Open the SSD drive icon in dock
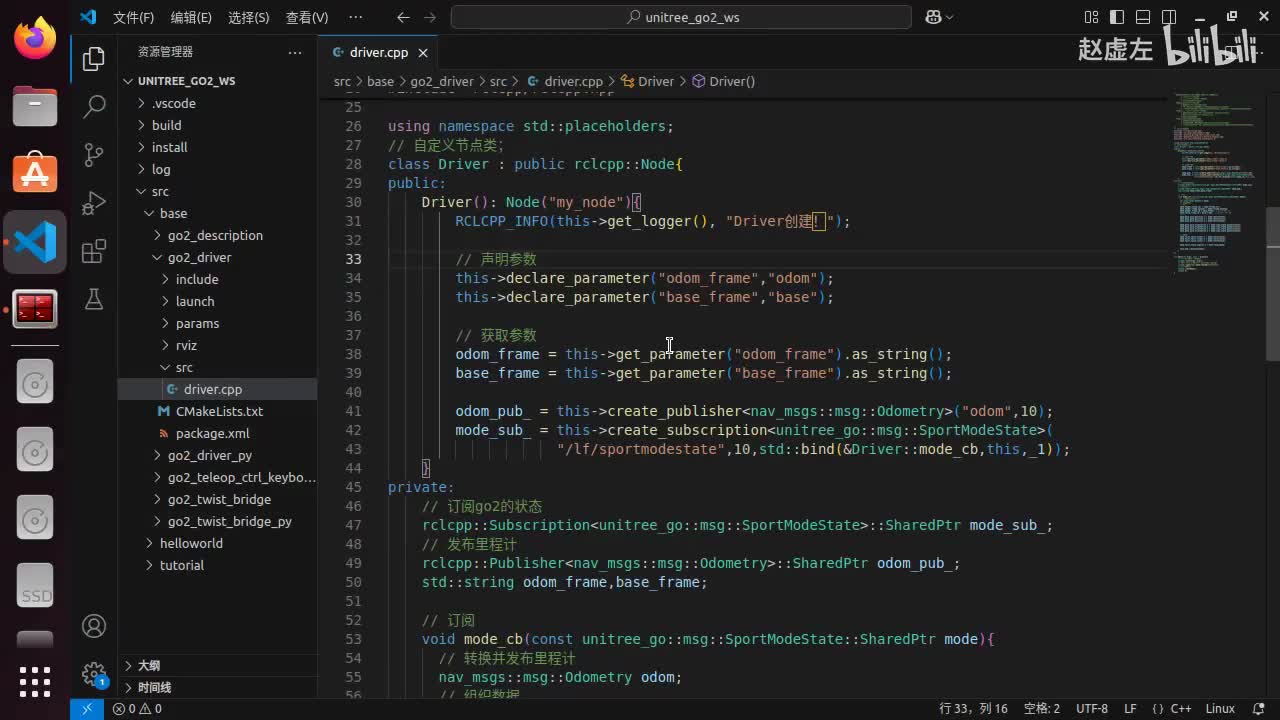This screenshot has height=720, width=1280. point(35,586)
